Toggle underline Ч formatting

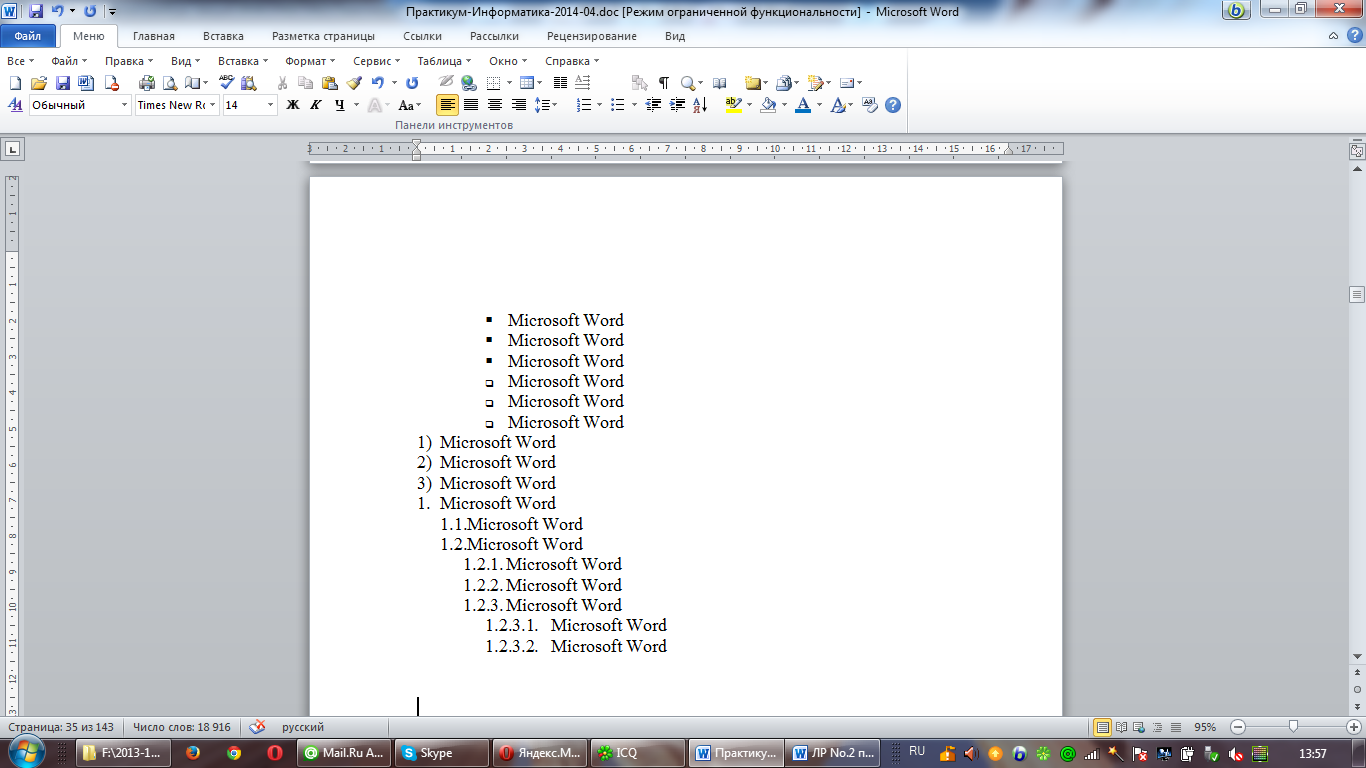click(340, 104)
